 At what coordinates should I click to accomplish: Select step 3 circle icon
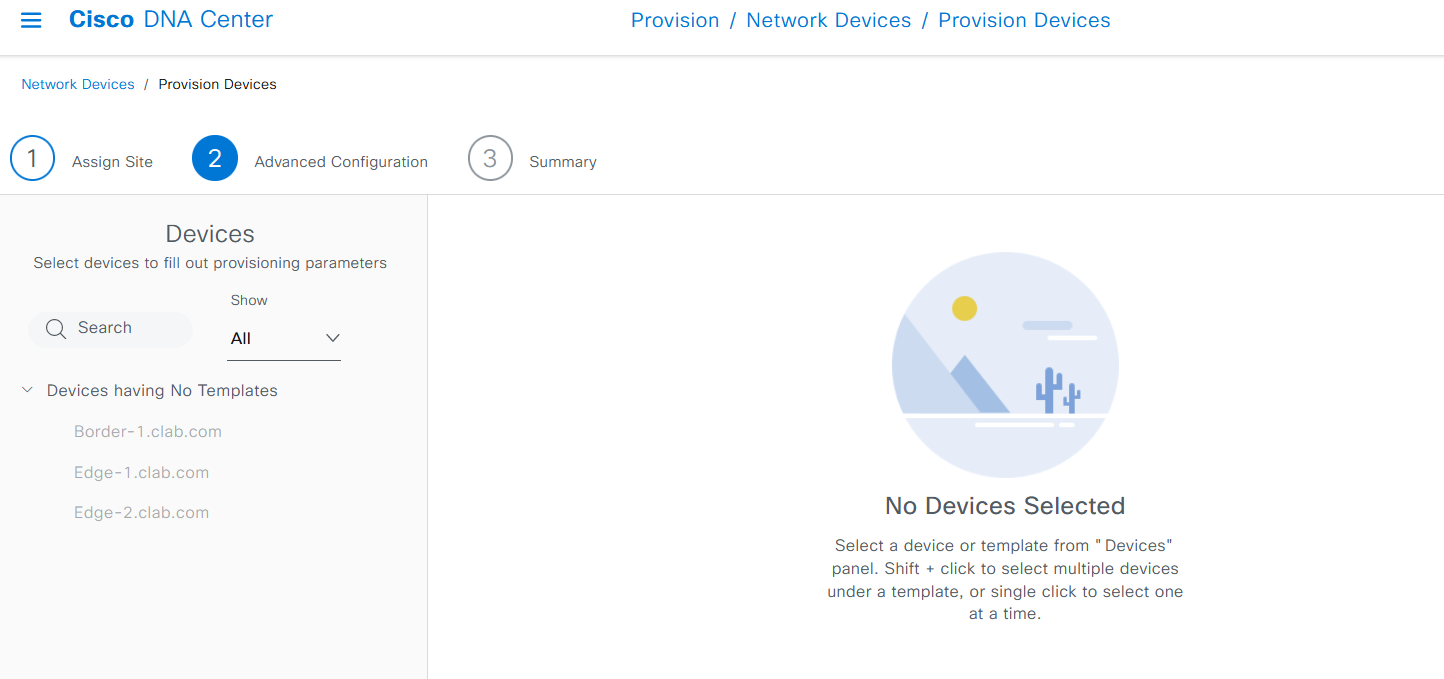point(490,159)
